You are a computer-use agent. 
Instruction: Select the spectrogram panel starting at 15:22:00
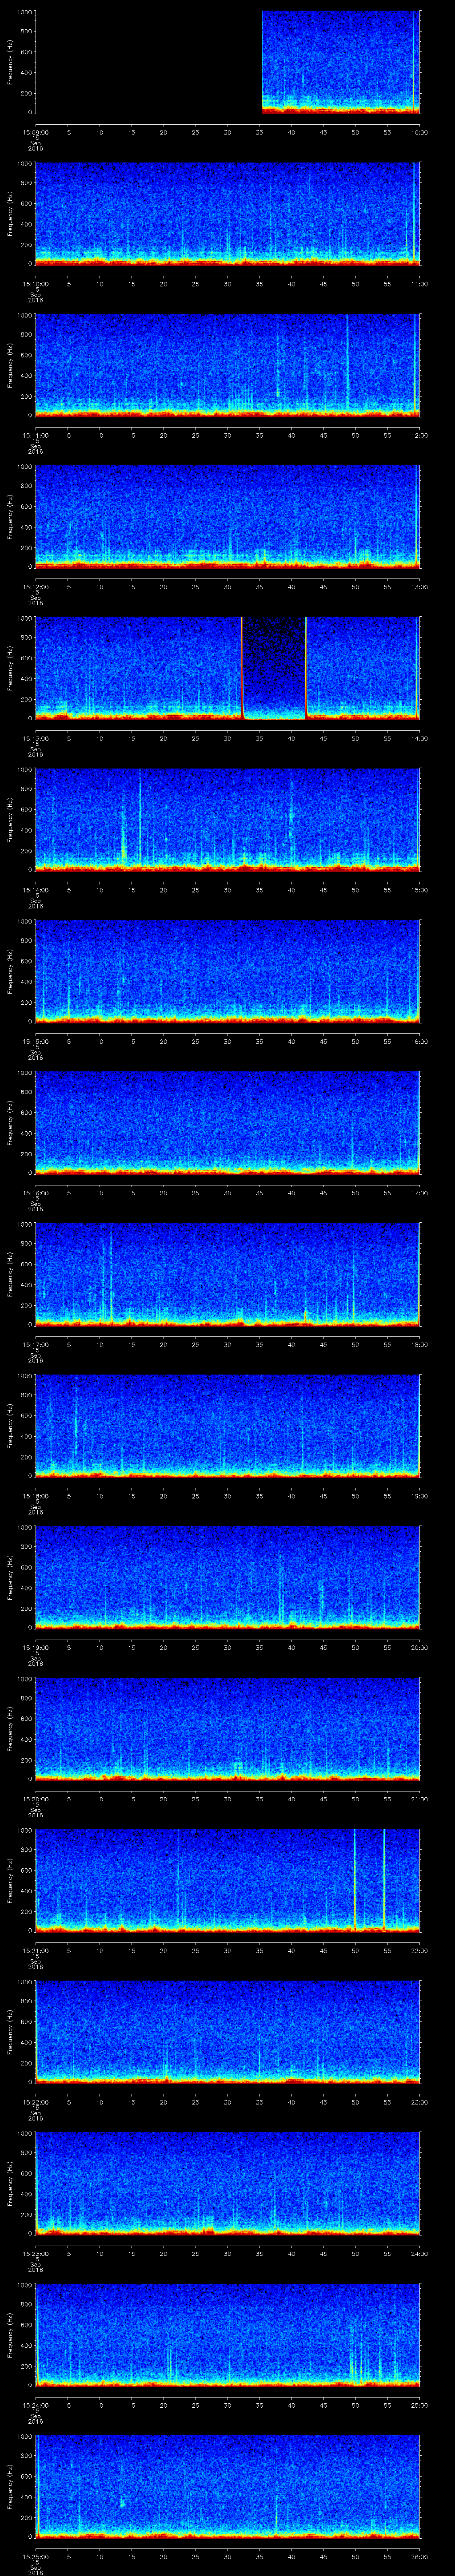[227, 2030]
